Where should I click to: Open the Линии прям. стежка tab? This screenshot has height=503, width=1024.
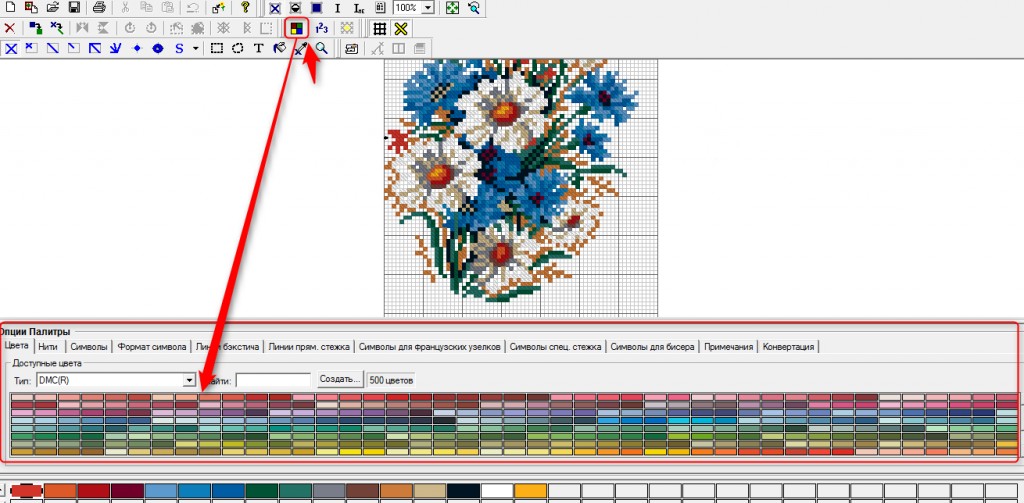308,347
